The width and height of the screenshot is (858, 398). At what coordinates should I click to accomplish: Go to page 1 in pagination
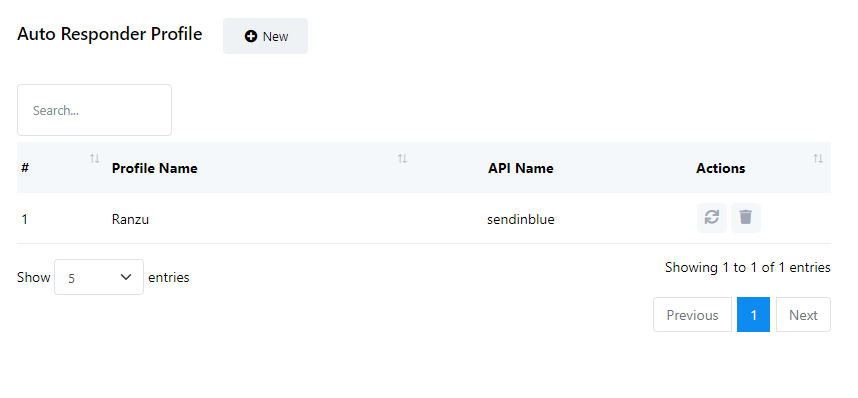pyautogui.click(x=753, y=315)
